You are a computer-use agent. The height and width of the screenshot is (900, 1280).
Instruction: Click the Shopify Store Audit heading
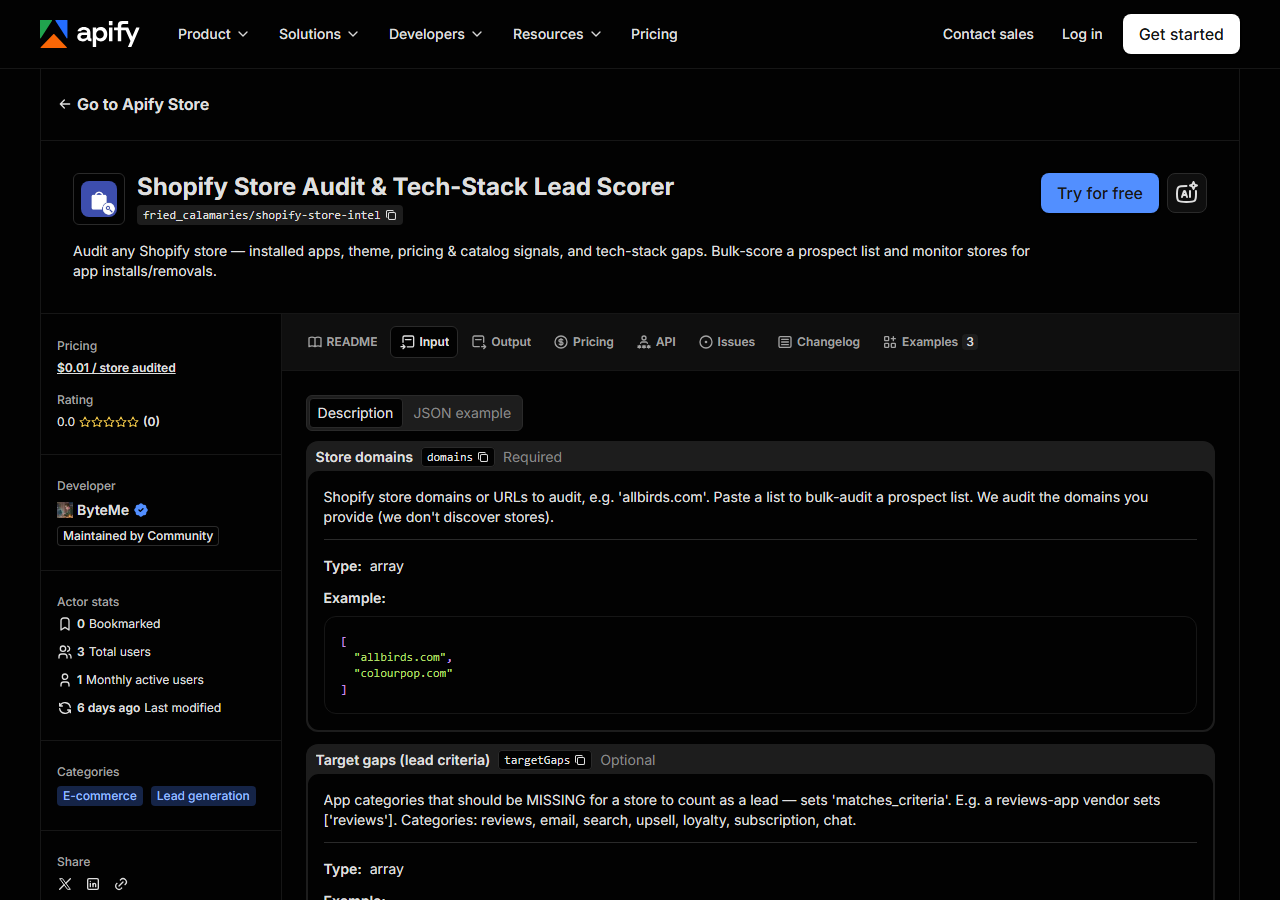click(x=406, y=187)
